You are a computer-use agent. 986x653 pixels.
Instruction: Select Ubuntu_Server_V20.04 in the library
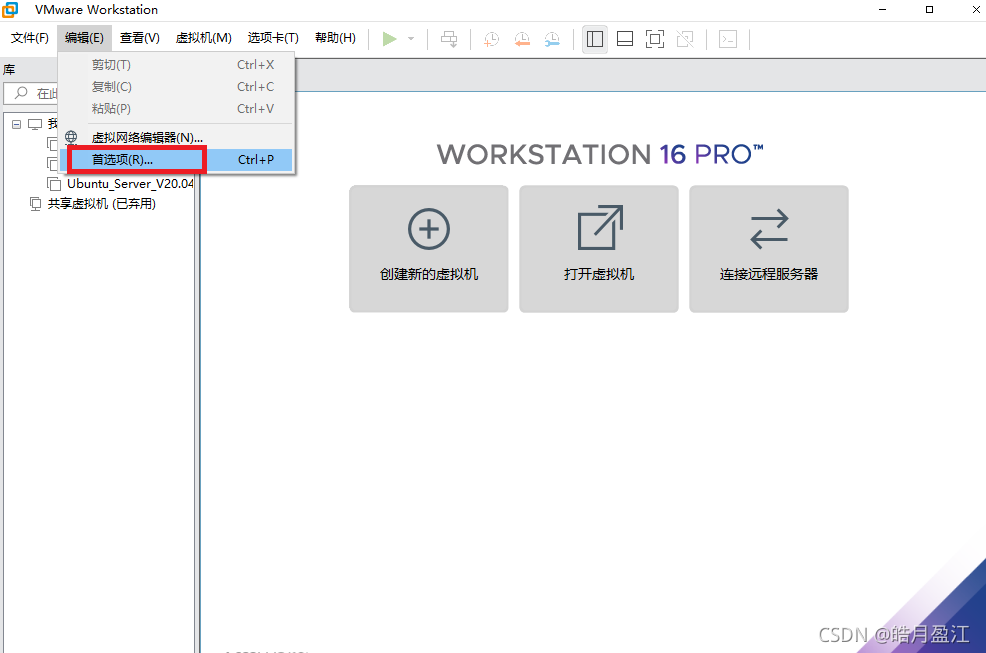click(x=130, y=184)
